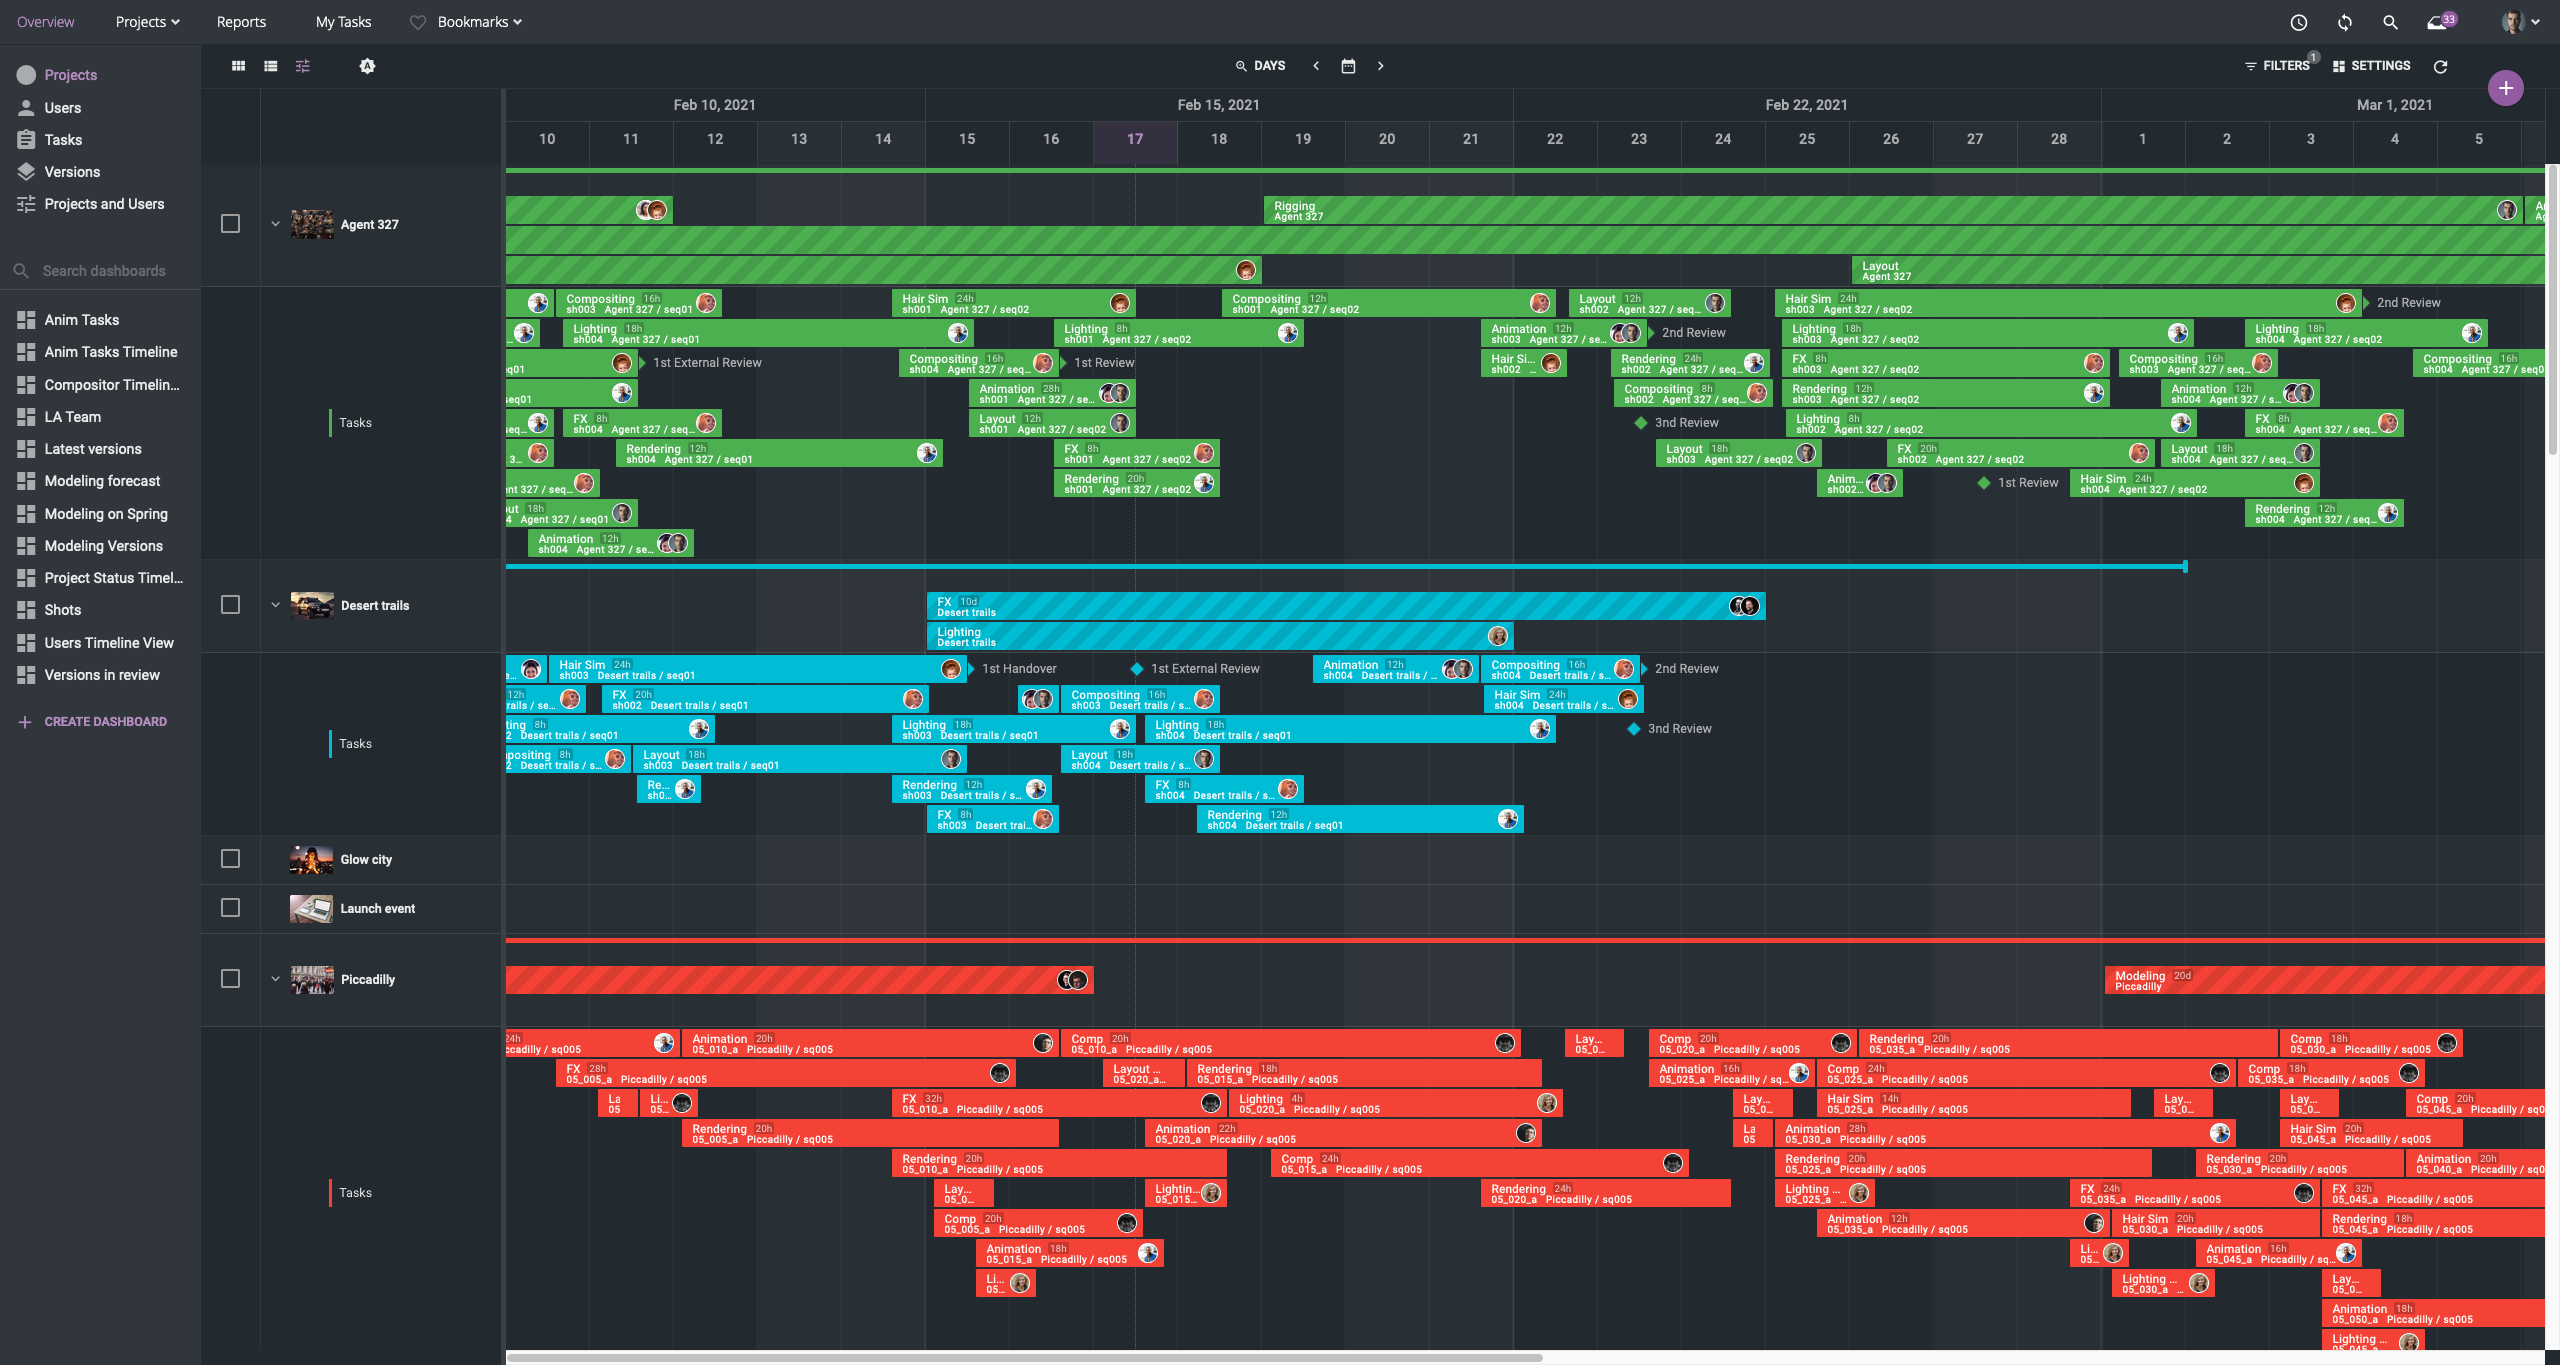Select the list view icon

click(x=269, y=64)
